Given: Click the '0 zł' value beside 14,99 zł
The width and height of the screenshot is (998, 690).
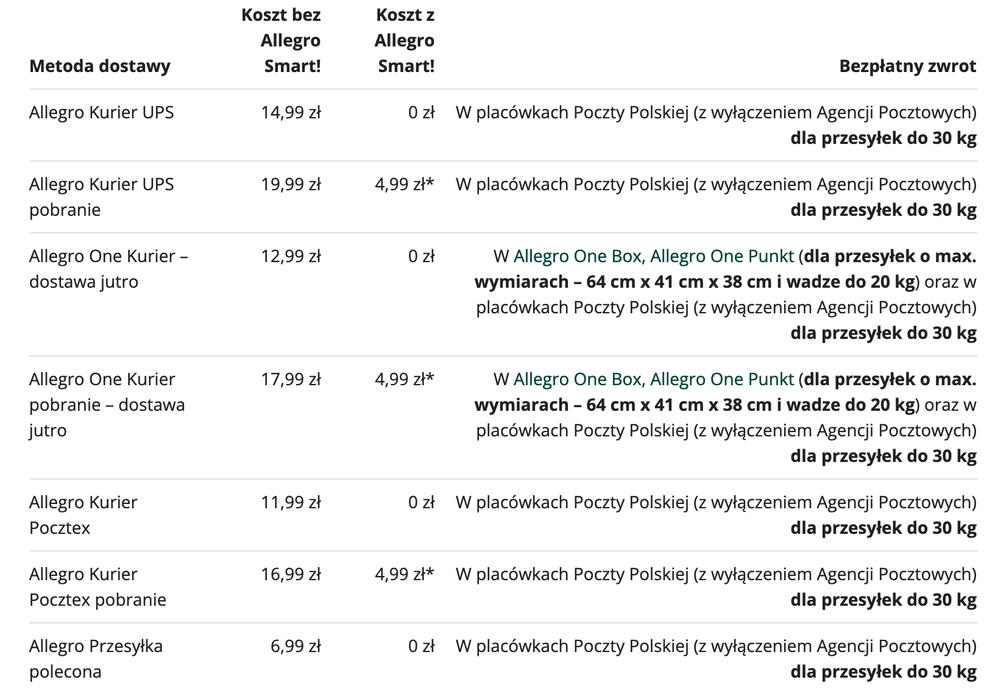Looking at the screenshot, I should click(421, 113).
